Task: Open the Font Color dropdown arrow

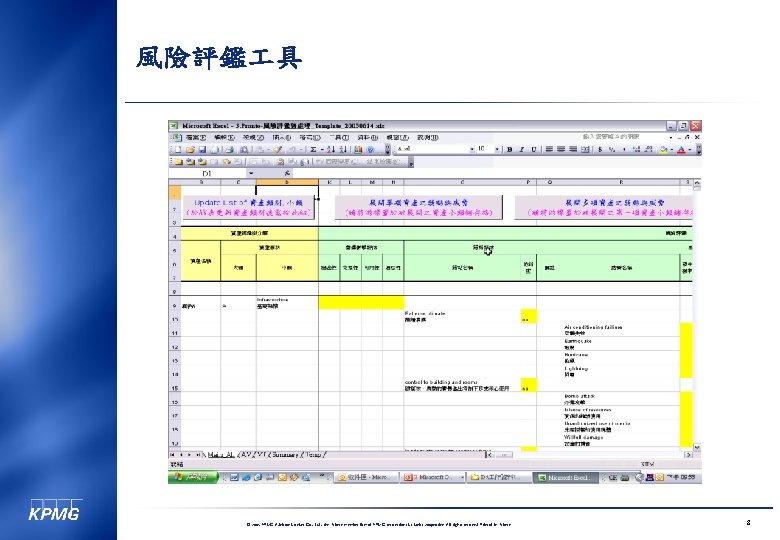Action: [689, 149]
